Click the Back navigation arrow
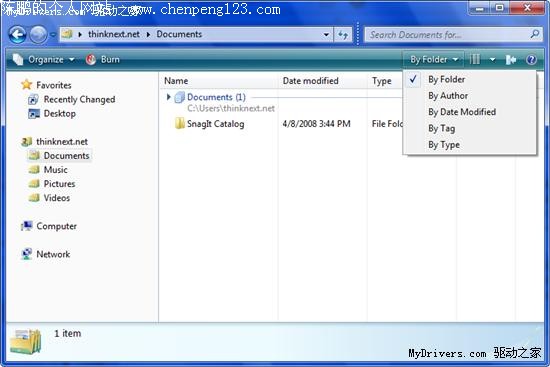Image resolution: width=550 pixels, height=367 pixels. click(17, 35)
